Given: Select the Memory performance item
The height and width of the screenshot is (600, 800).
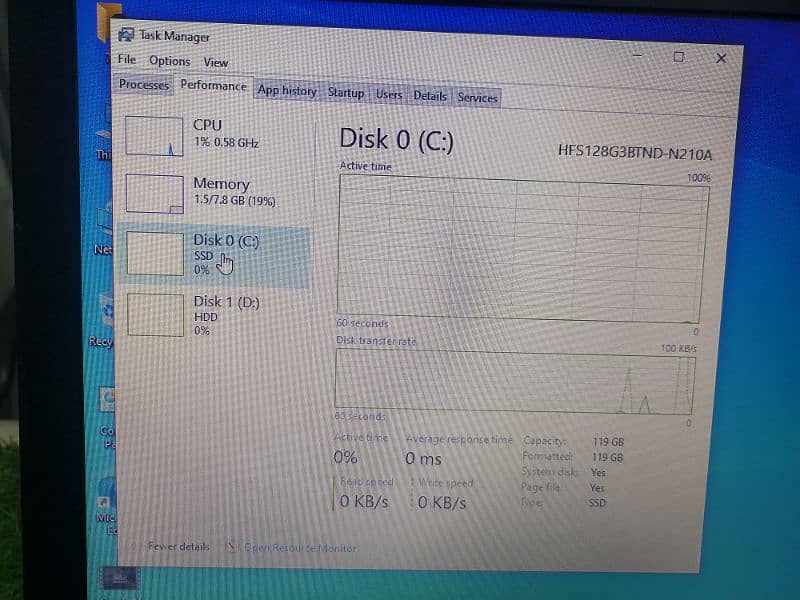Looking at the screenshot, I should (x=214, y=193).
